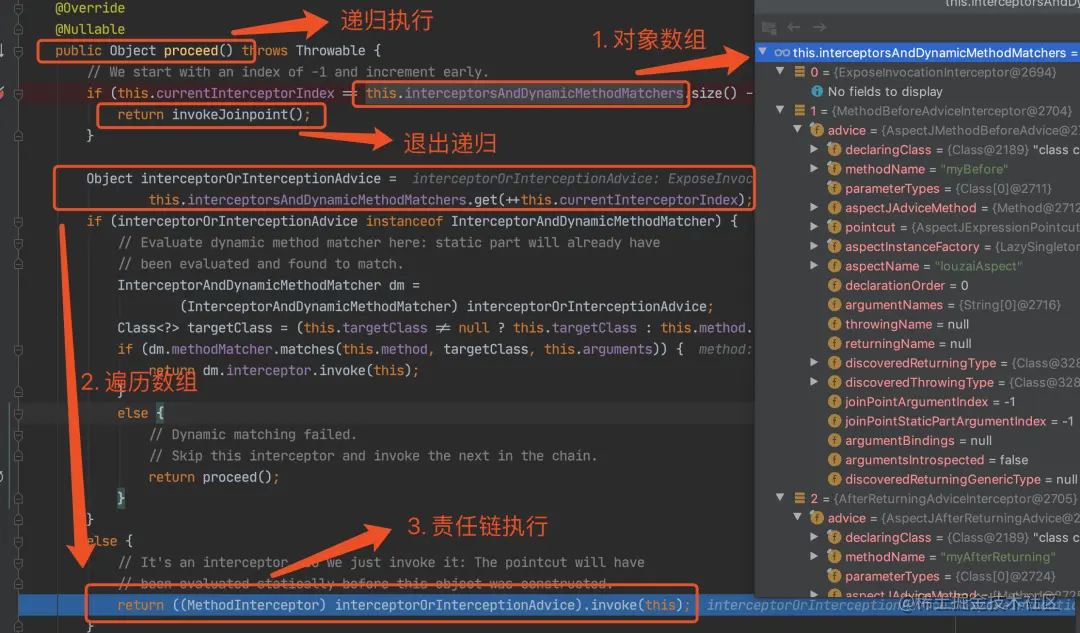Expand the methodName "myAfterReturning" node
This screenshot has width=1080, height=633.
point(814,556)
